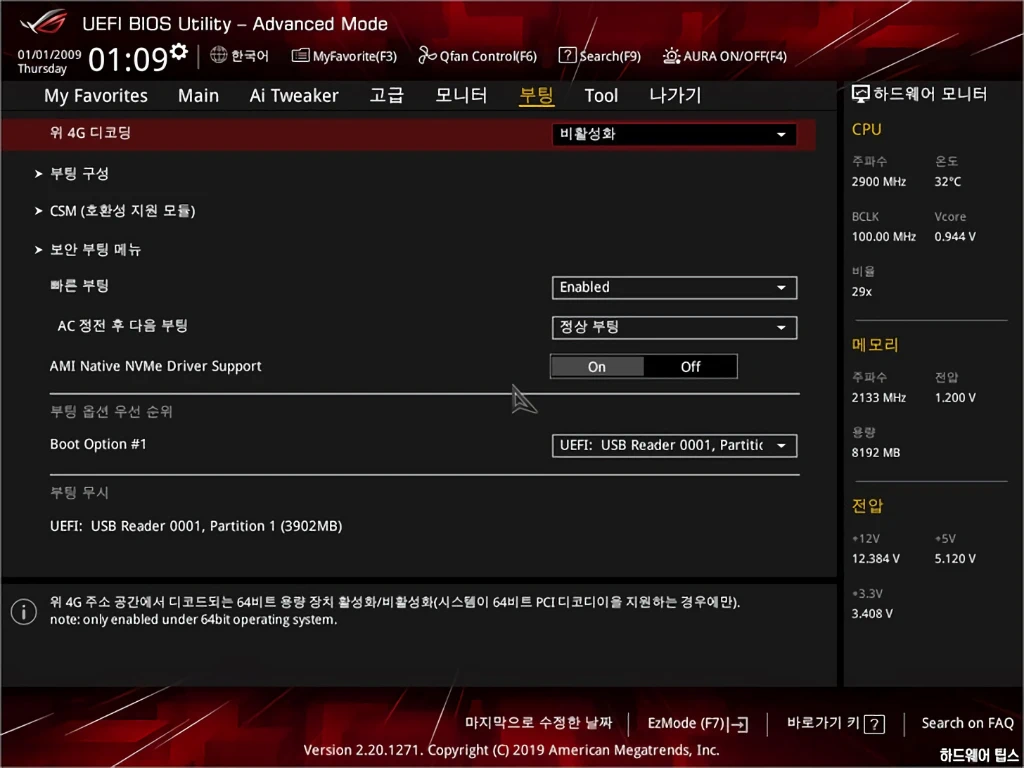Image resolution: width=1024 pixels, height=768 pixels.
Task: Open the Ai Tweaker tab
Action: (294, 96)
